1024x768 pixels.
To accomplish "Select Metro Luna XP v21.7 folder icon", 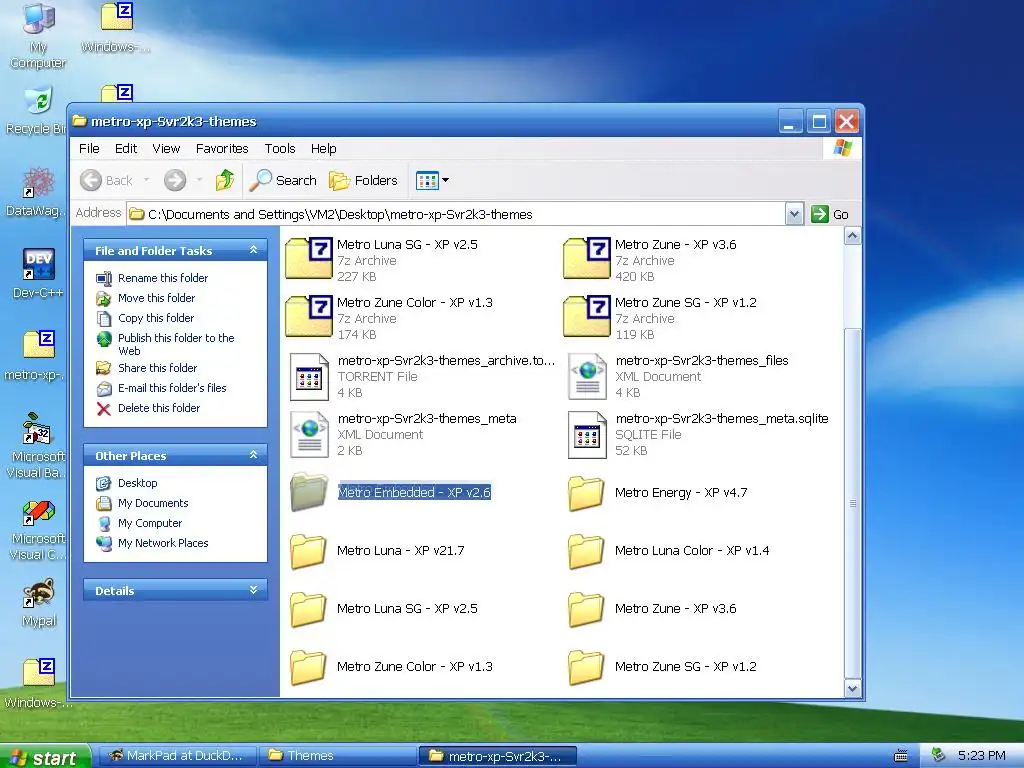I will 308,551.
